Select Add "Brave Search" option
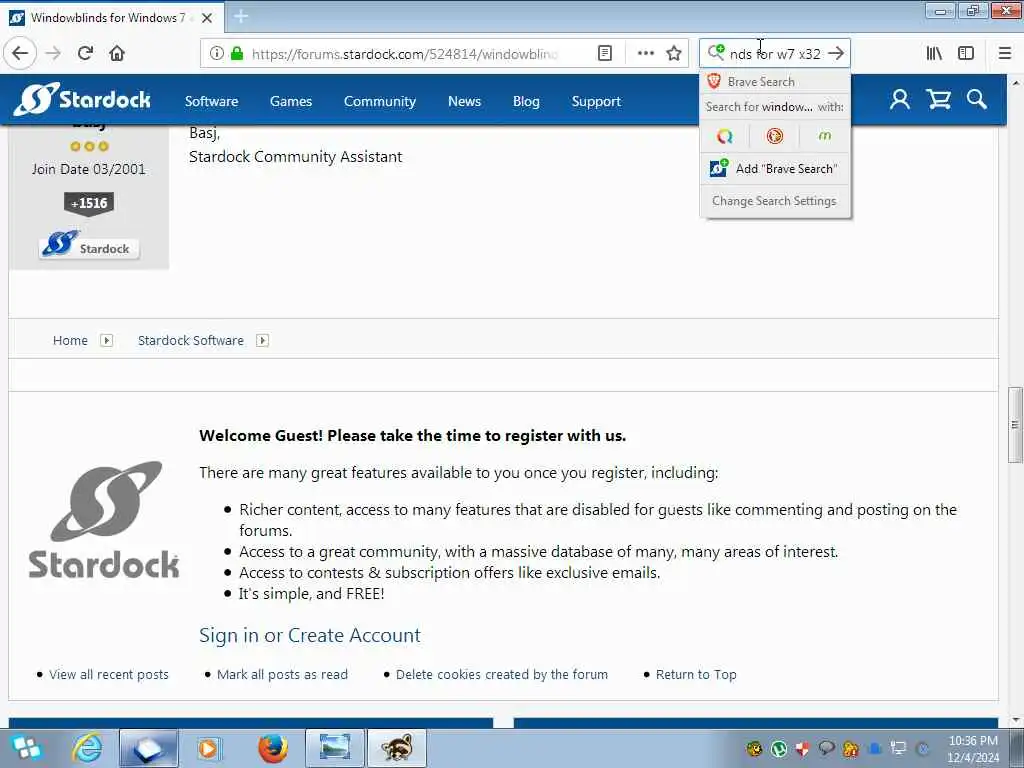Viewport: 1024px width, 768px height. click(x=775, y=168)
